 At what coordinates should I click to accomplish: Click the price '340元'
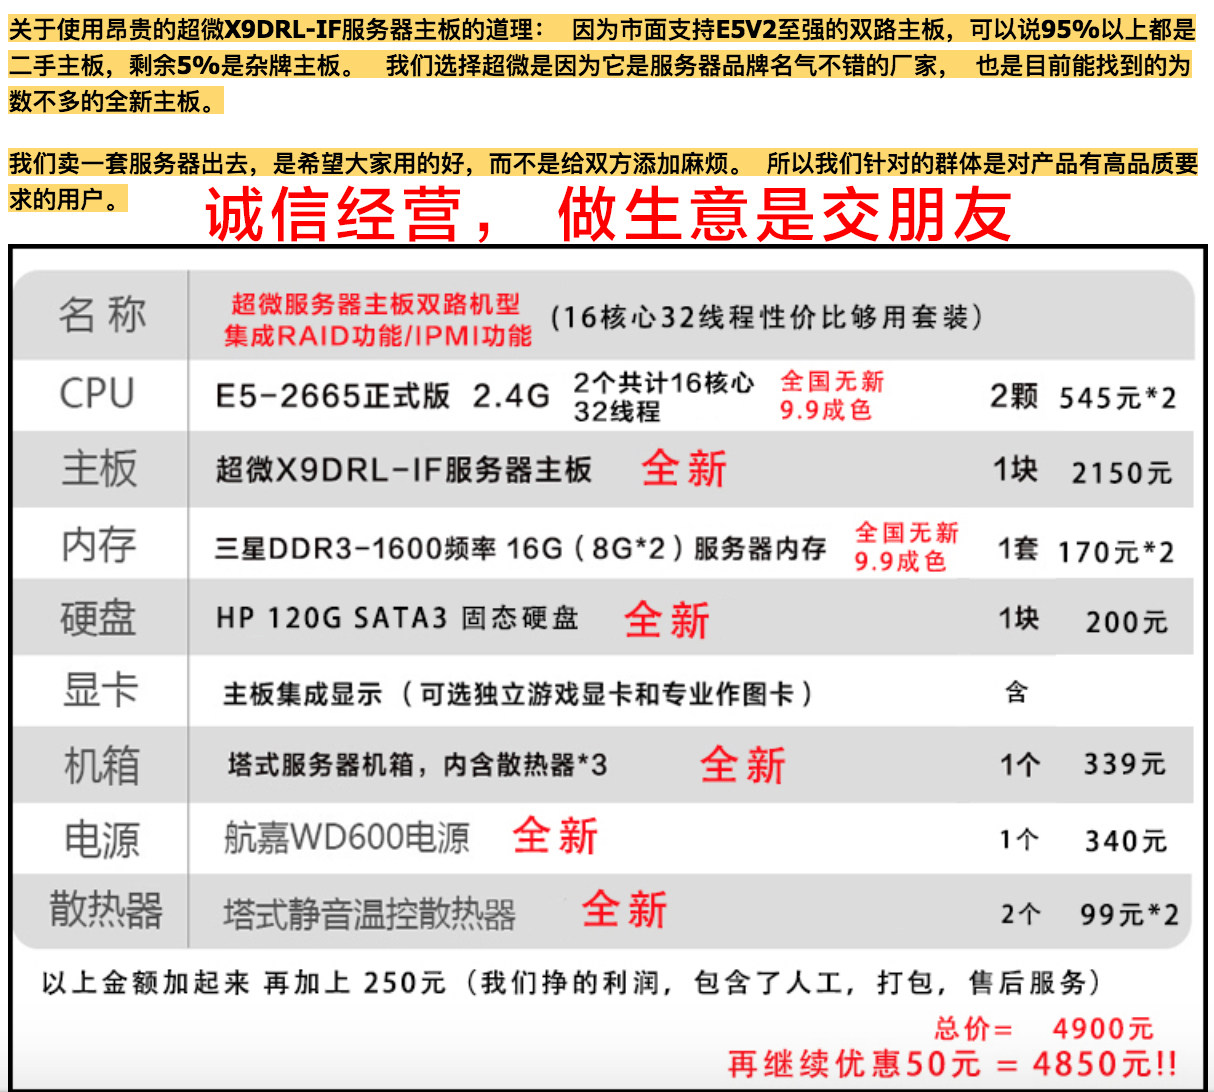tap(1126, 841)
